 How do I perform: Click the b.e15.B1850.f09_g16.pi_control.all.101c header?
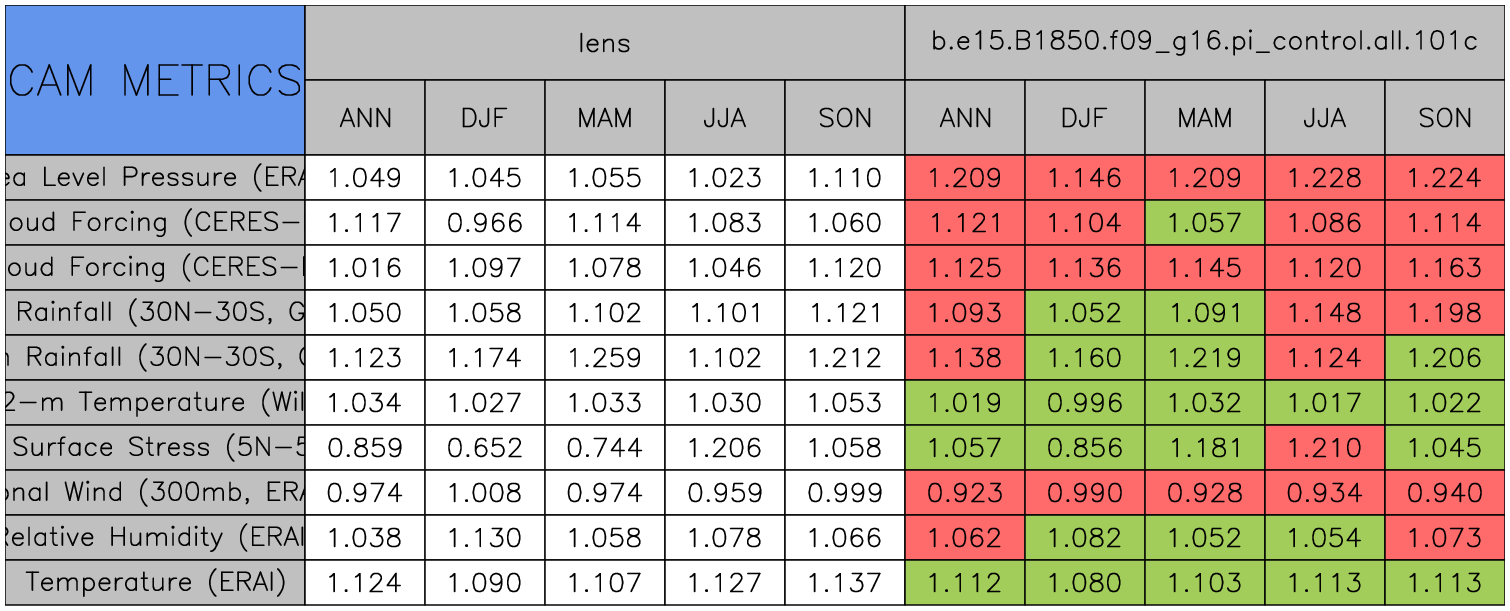coord(1205,43)
